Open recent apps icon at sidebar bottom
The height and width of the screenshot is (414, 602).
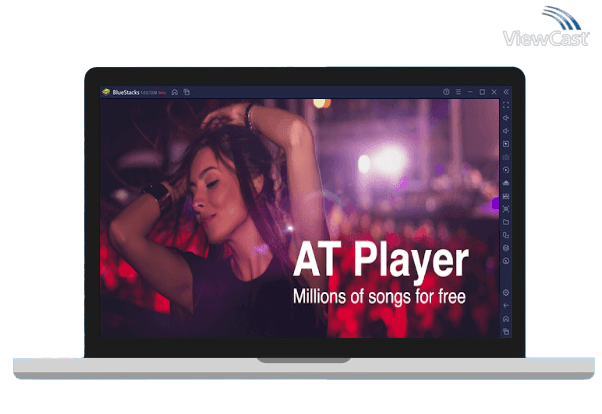point(506,331)
